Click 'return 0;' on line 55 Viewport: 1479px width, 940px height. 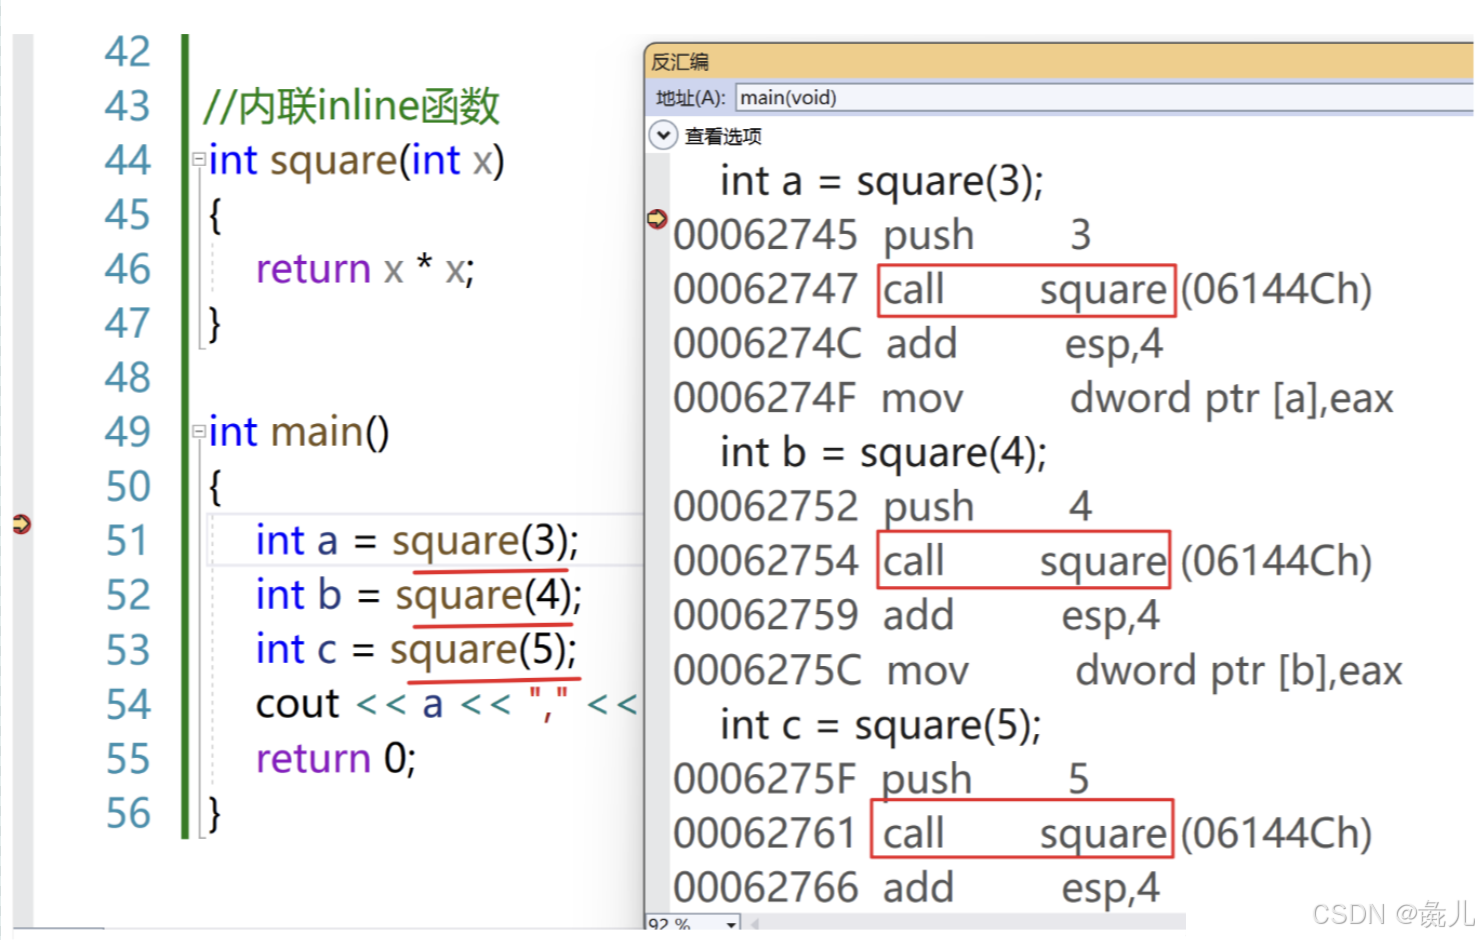pyautogui.click(x=336, y=759)
